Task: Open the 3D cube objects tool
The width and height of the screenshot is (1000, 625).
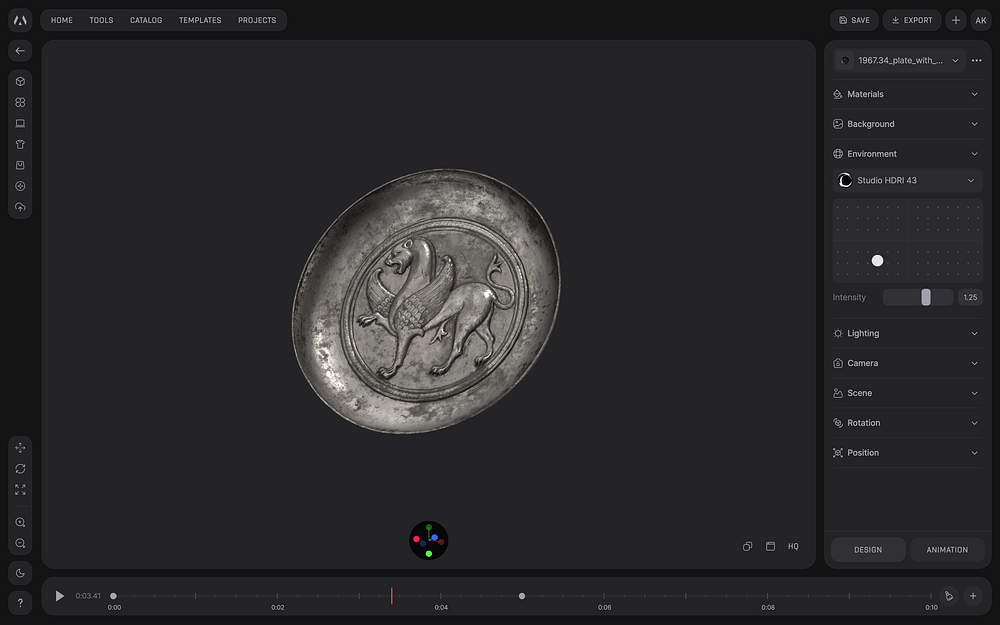Action: [20, 82]
